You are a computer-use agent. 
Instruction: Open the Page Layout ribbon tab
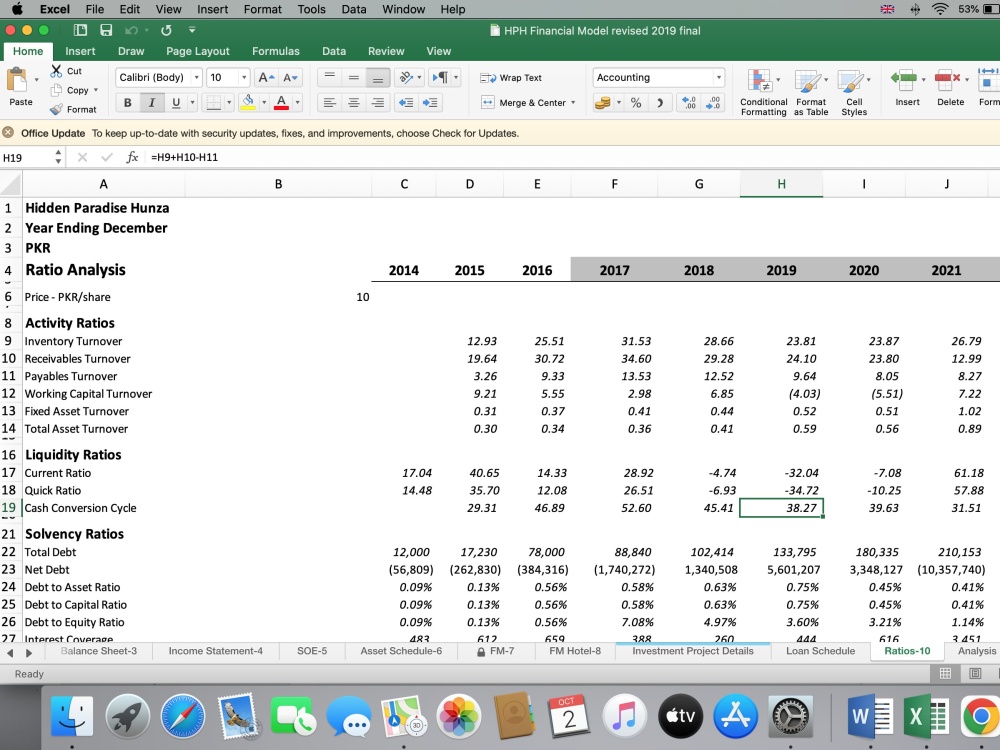[198, 51]
